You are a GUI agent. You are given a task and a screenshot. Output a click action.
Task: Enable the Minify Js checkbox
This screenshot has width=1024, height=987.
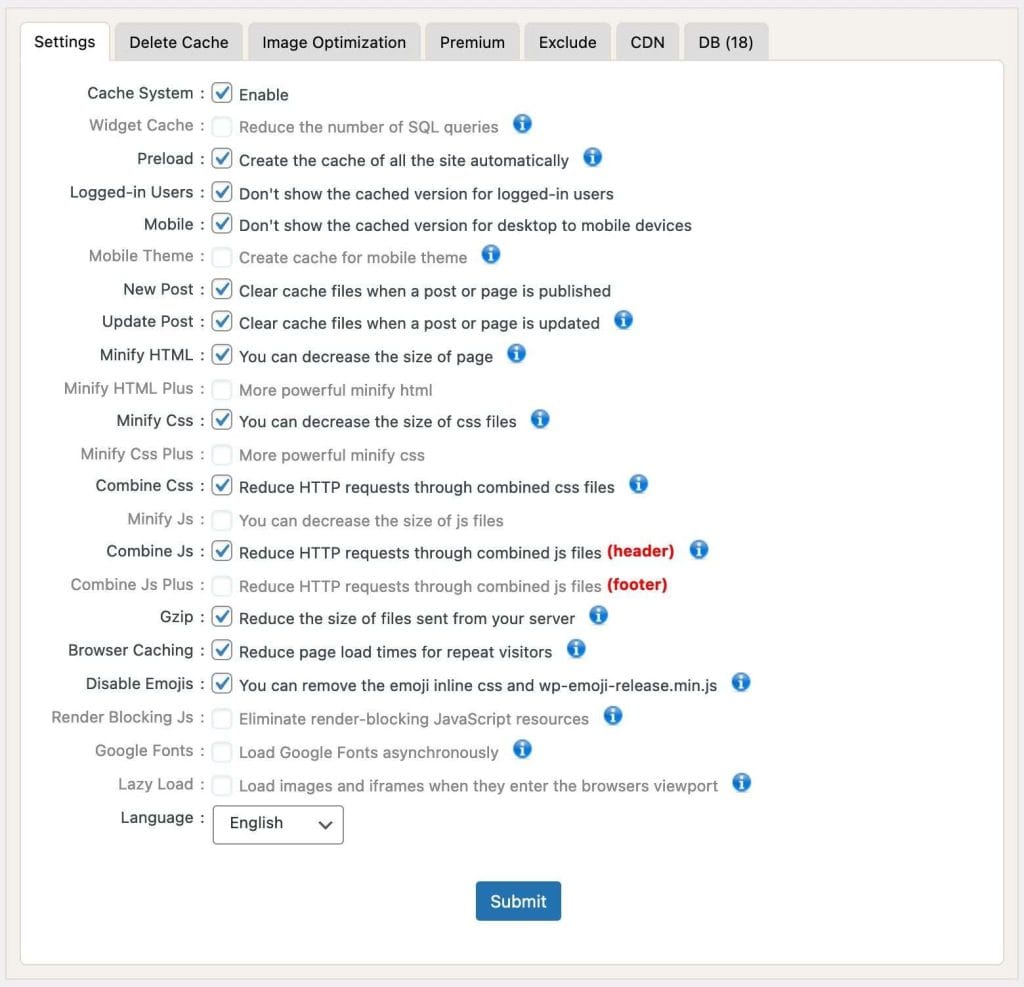coord(222,519)
